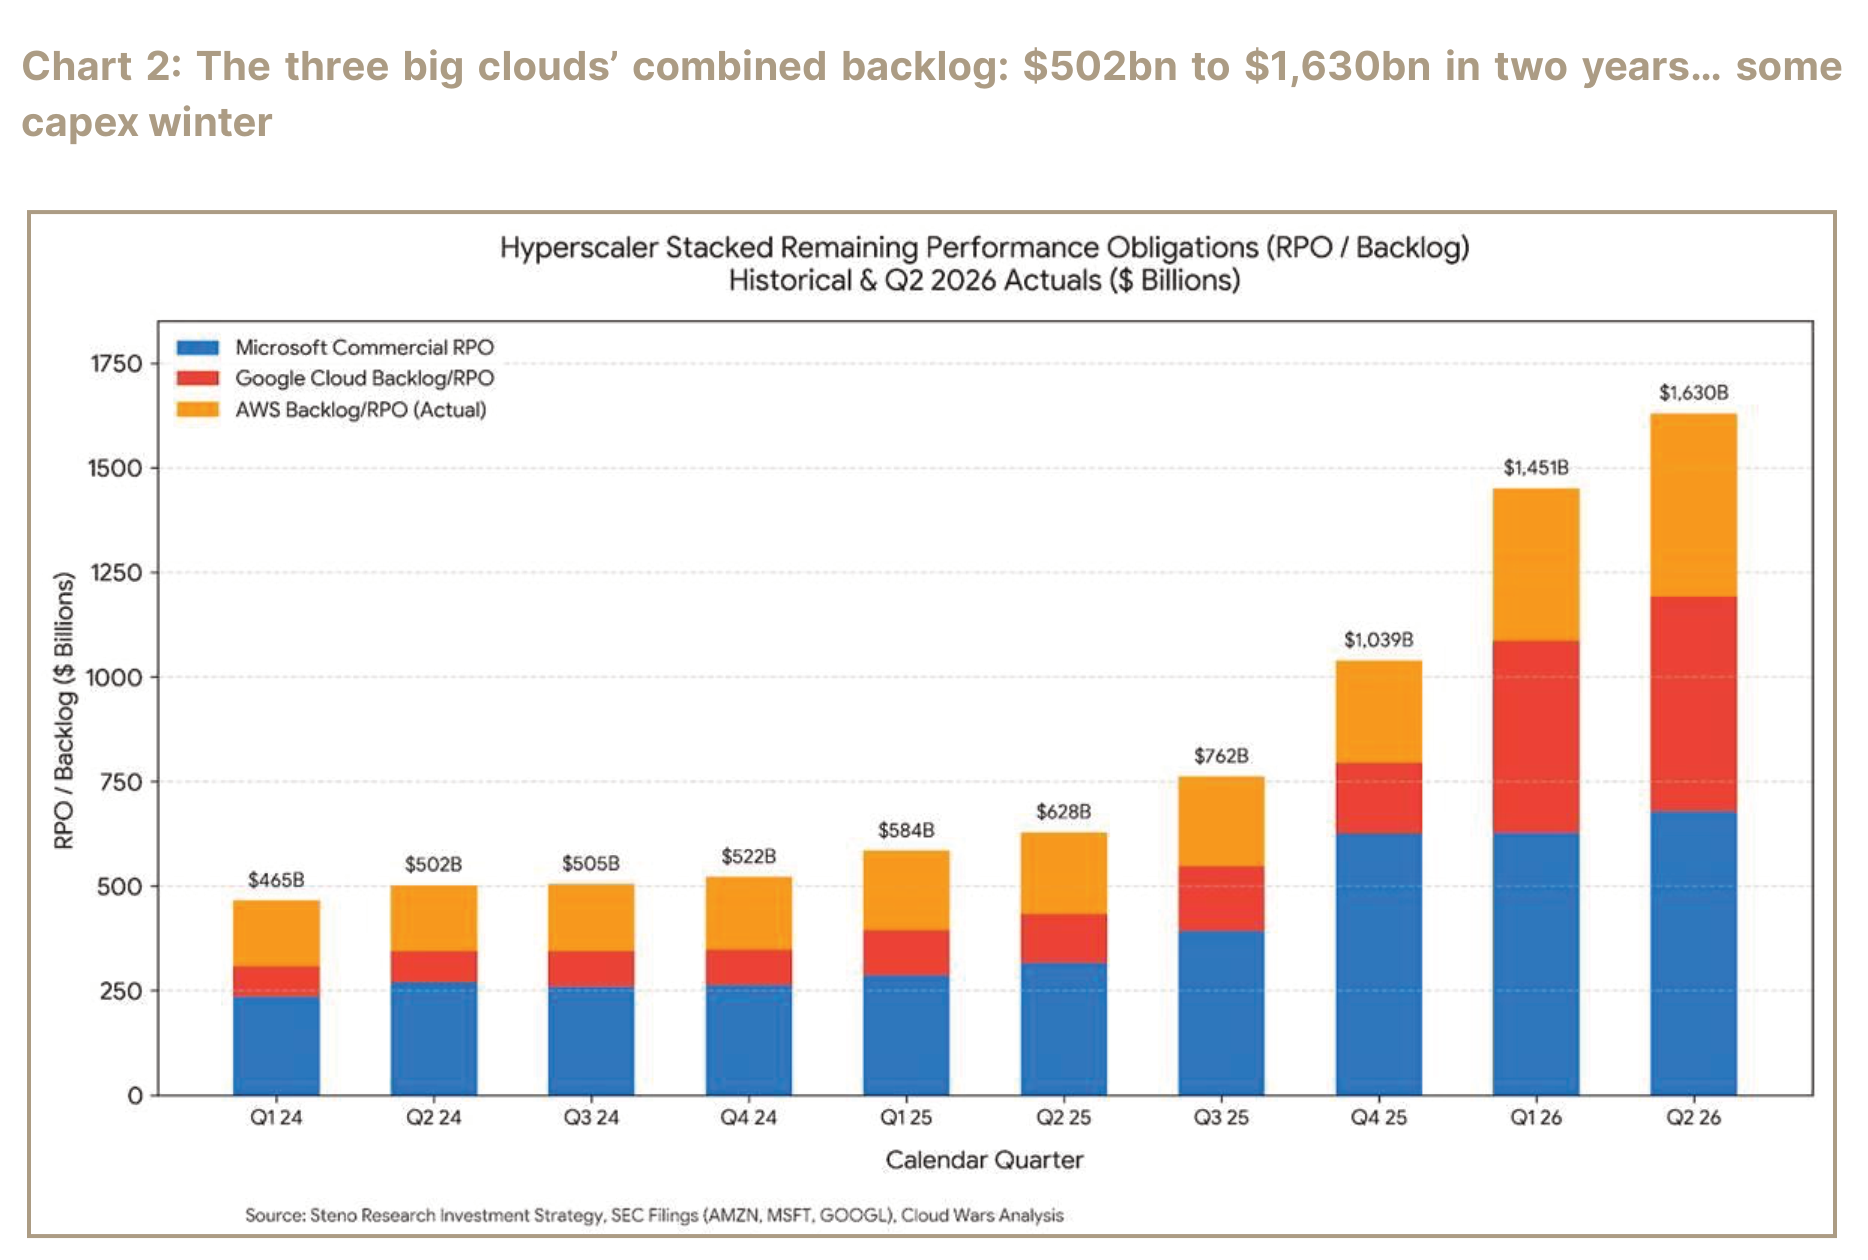The image size is (1868, 1260).
Task: Click the '1250' y-axis tick label
Action: click(116, 573)
